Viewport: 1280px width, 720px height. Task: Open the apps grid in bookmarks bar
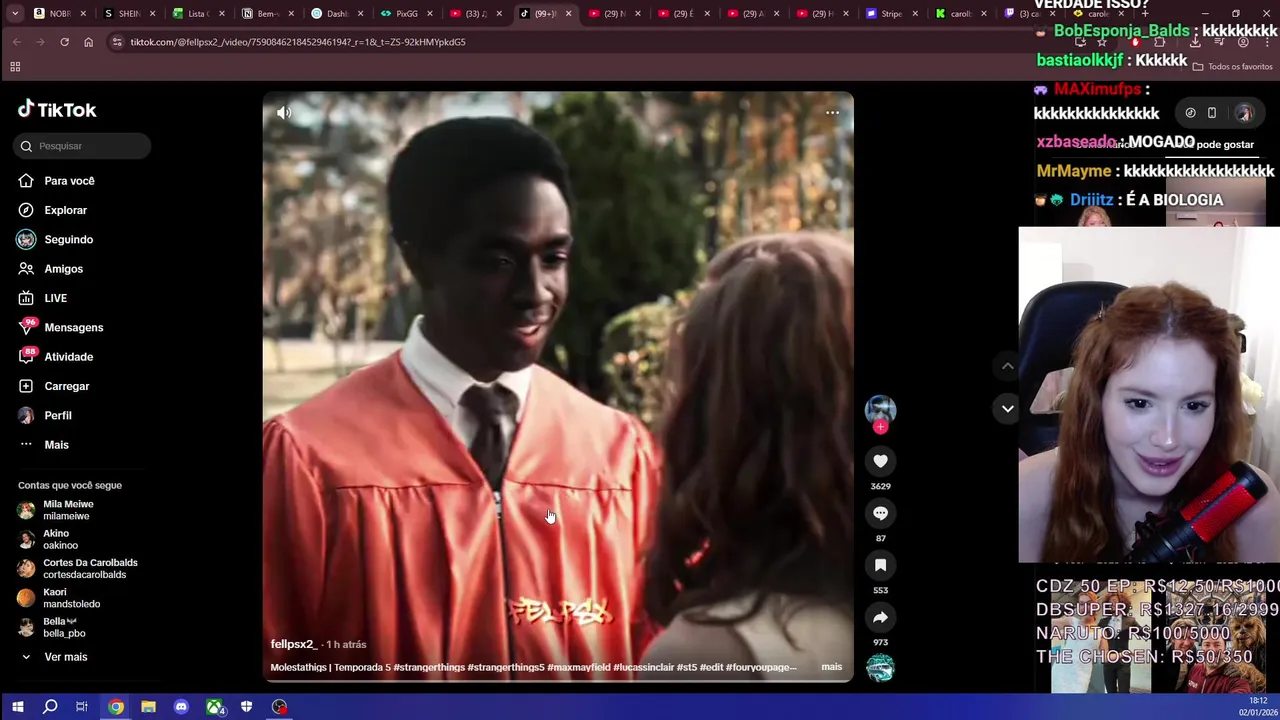(x=15, y=67)
